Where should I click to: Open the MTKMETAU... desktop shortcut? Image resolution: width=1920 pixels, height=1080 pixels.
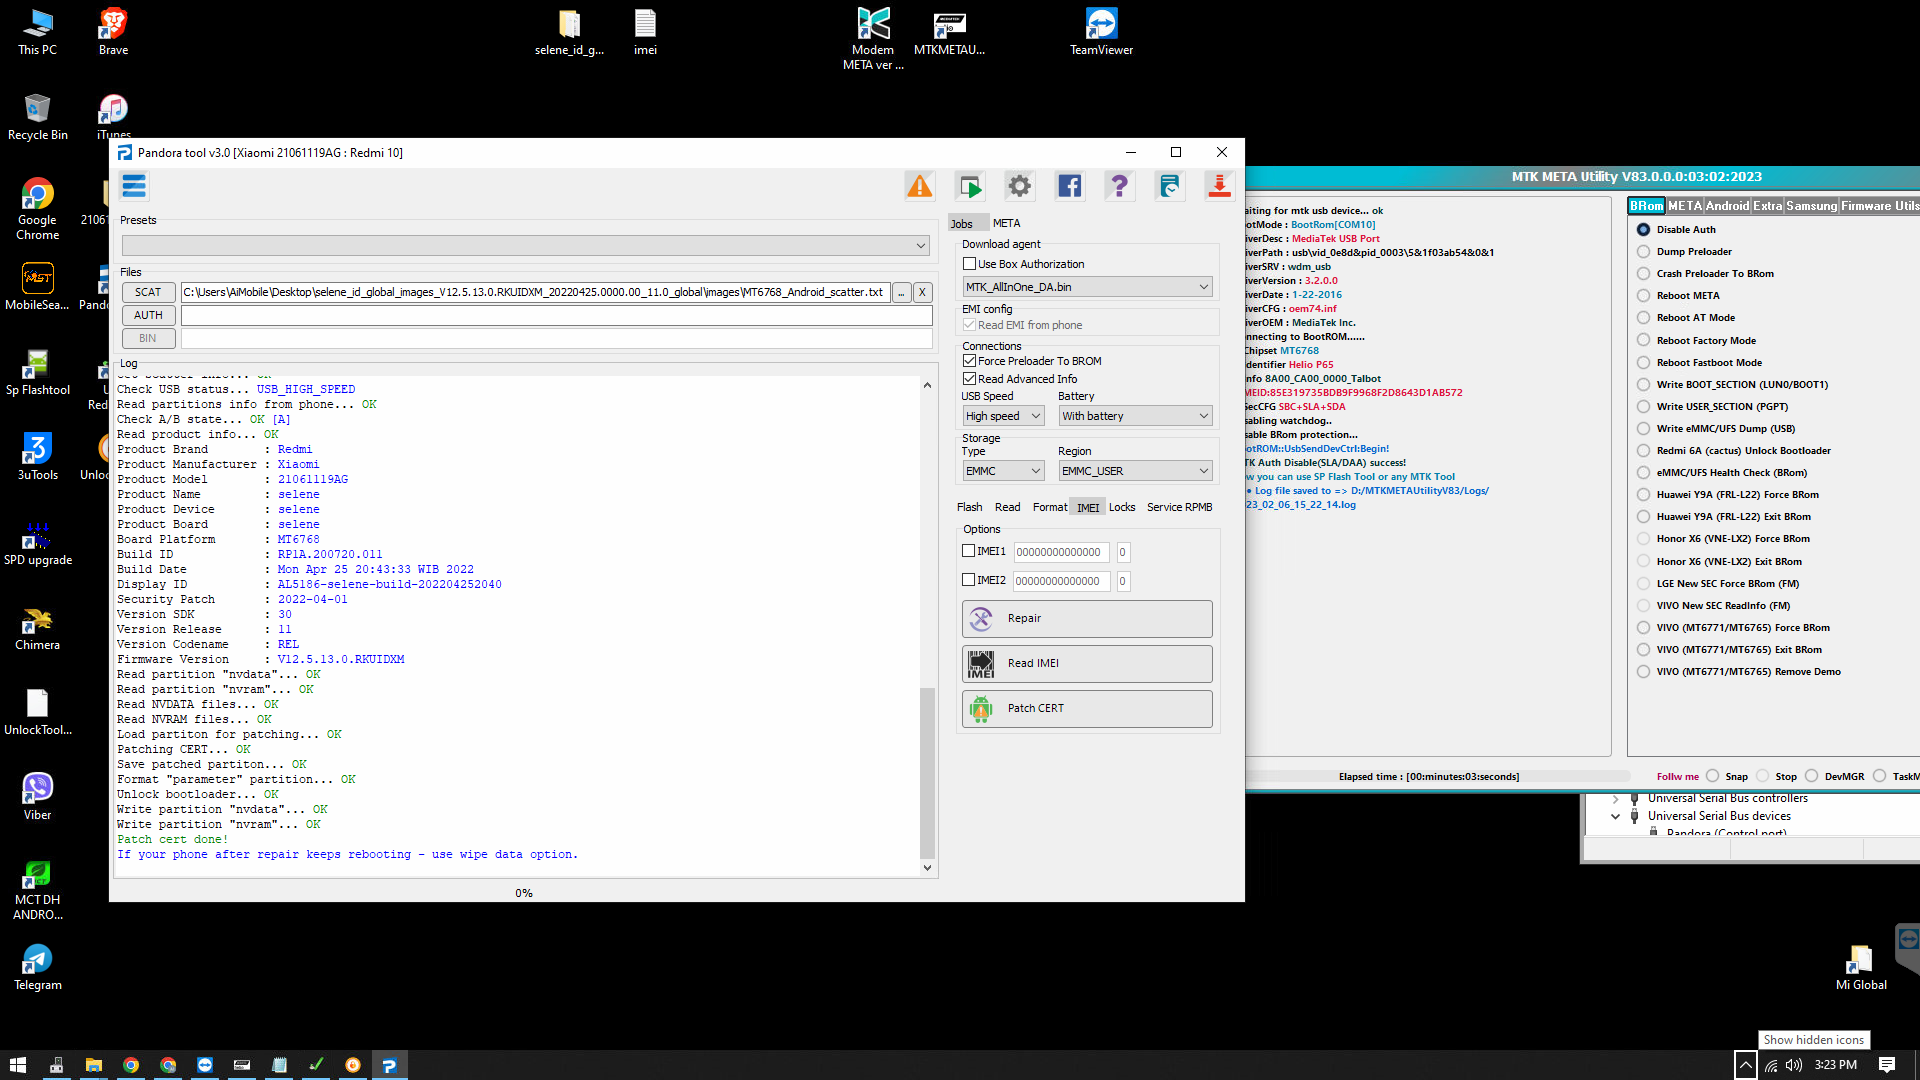(949, 32)
